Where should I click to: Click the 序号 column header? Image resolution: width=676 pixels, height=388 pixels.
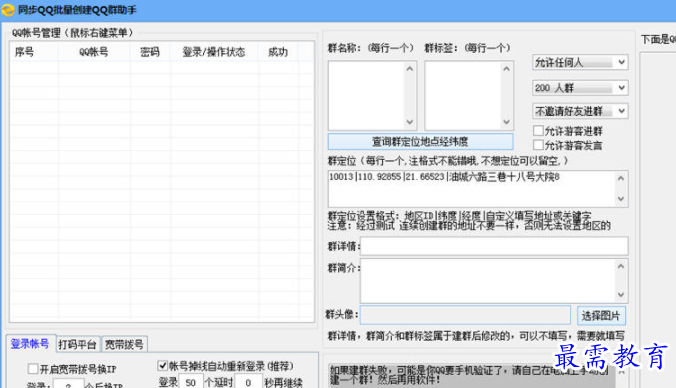(34, 52)
